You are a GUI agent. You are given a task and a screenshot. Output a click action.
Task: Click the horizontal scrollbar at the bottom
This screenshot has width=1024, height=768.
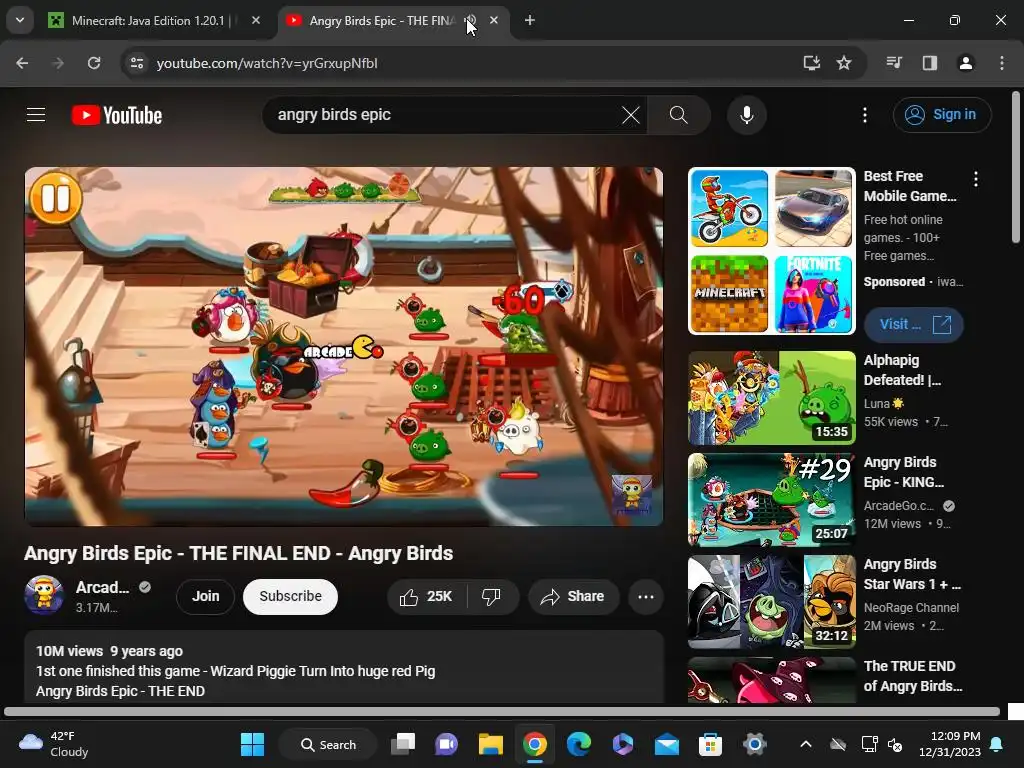tap(502, 712)
